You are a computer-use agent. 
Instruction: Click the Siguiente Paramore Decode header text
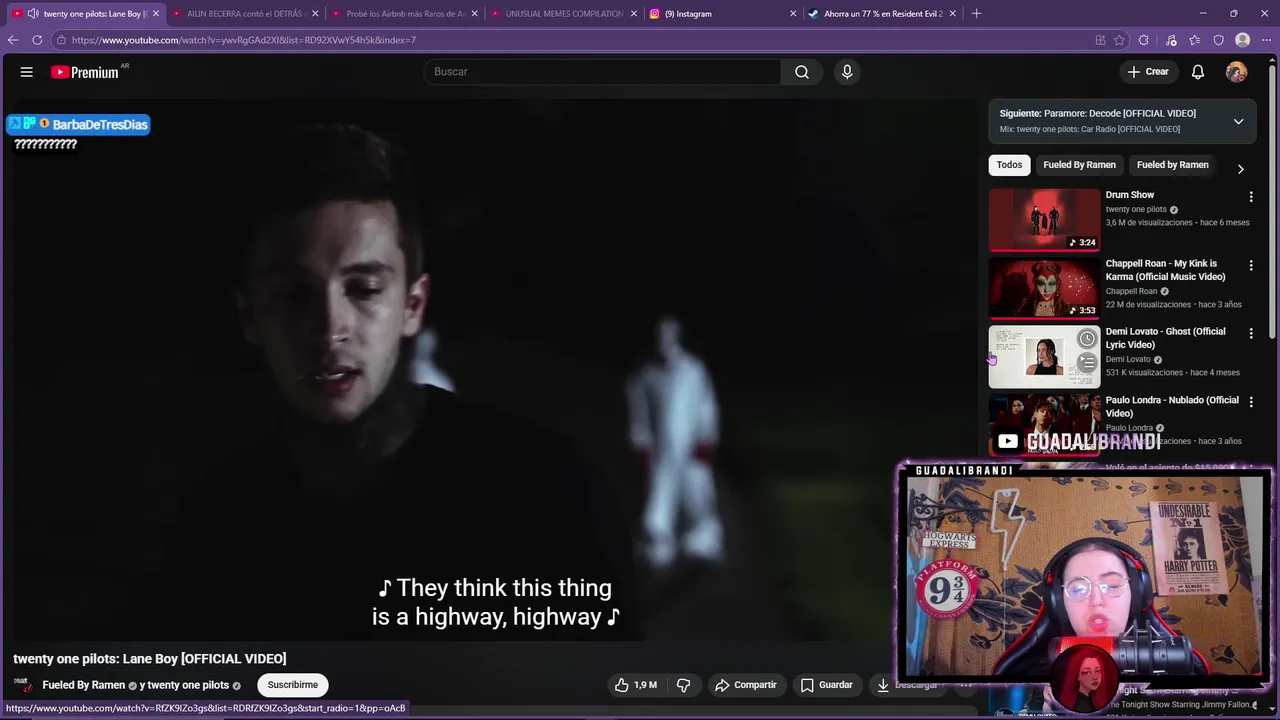pos(1097,114)
